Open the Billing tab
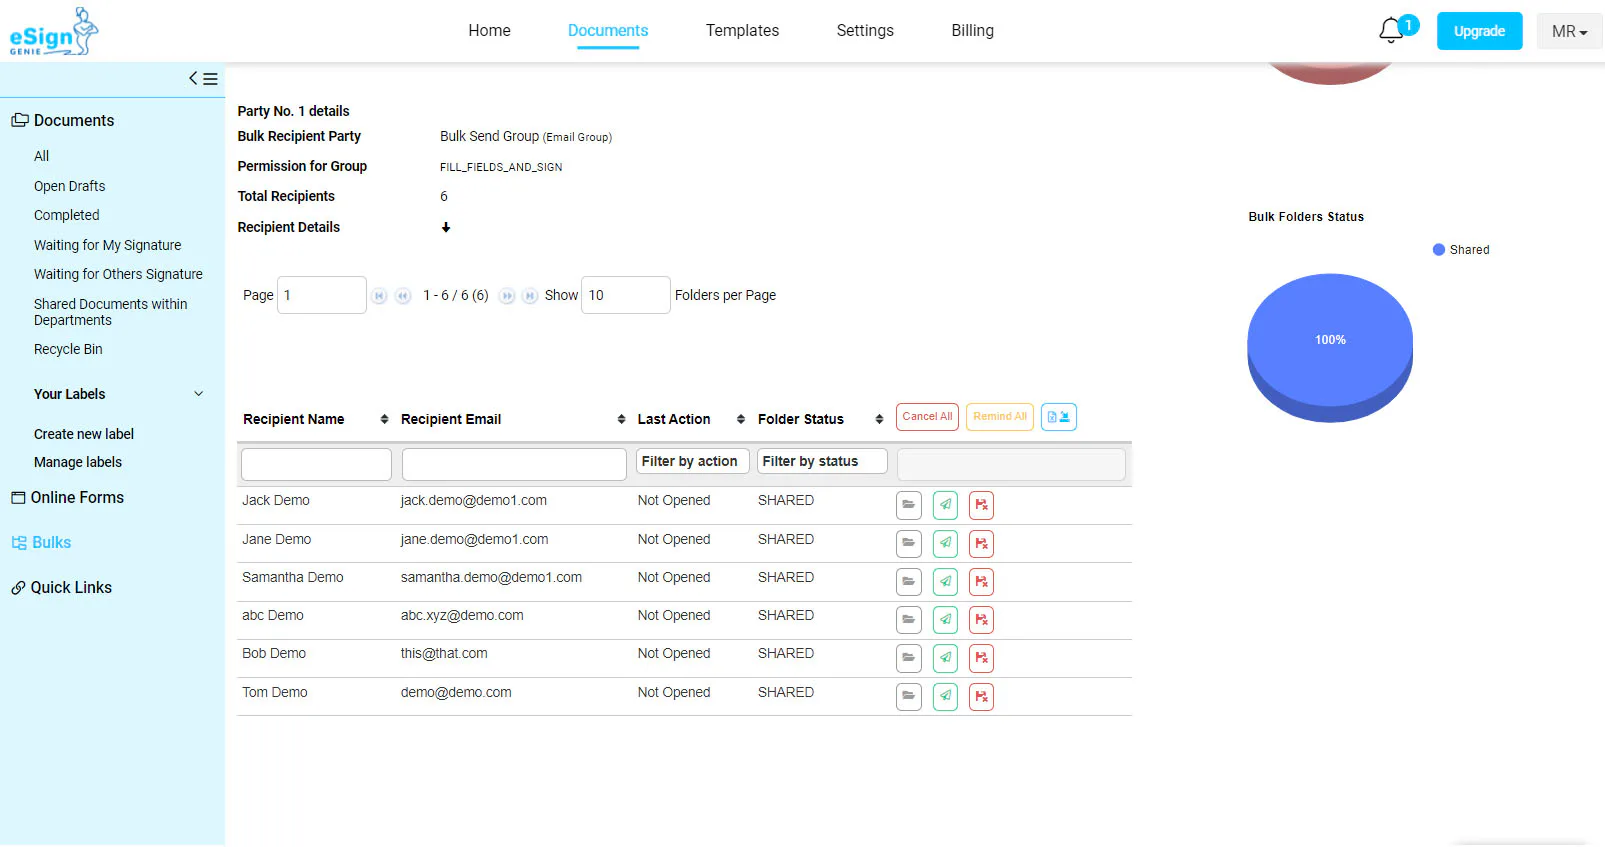This screenshot has height=847, width=1605. [x=972, y=31]
